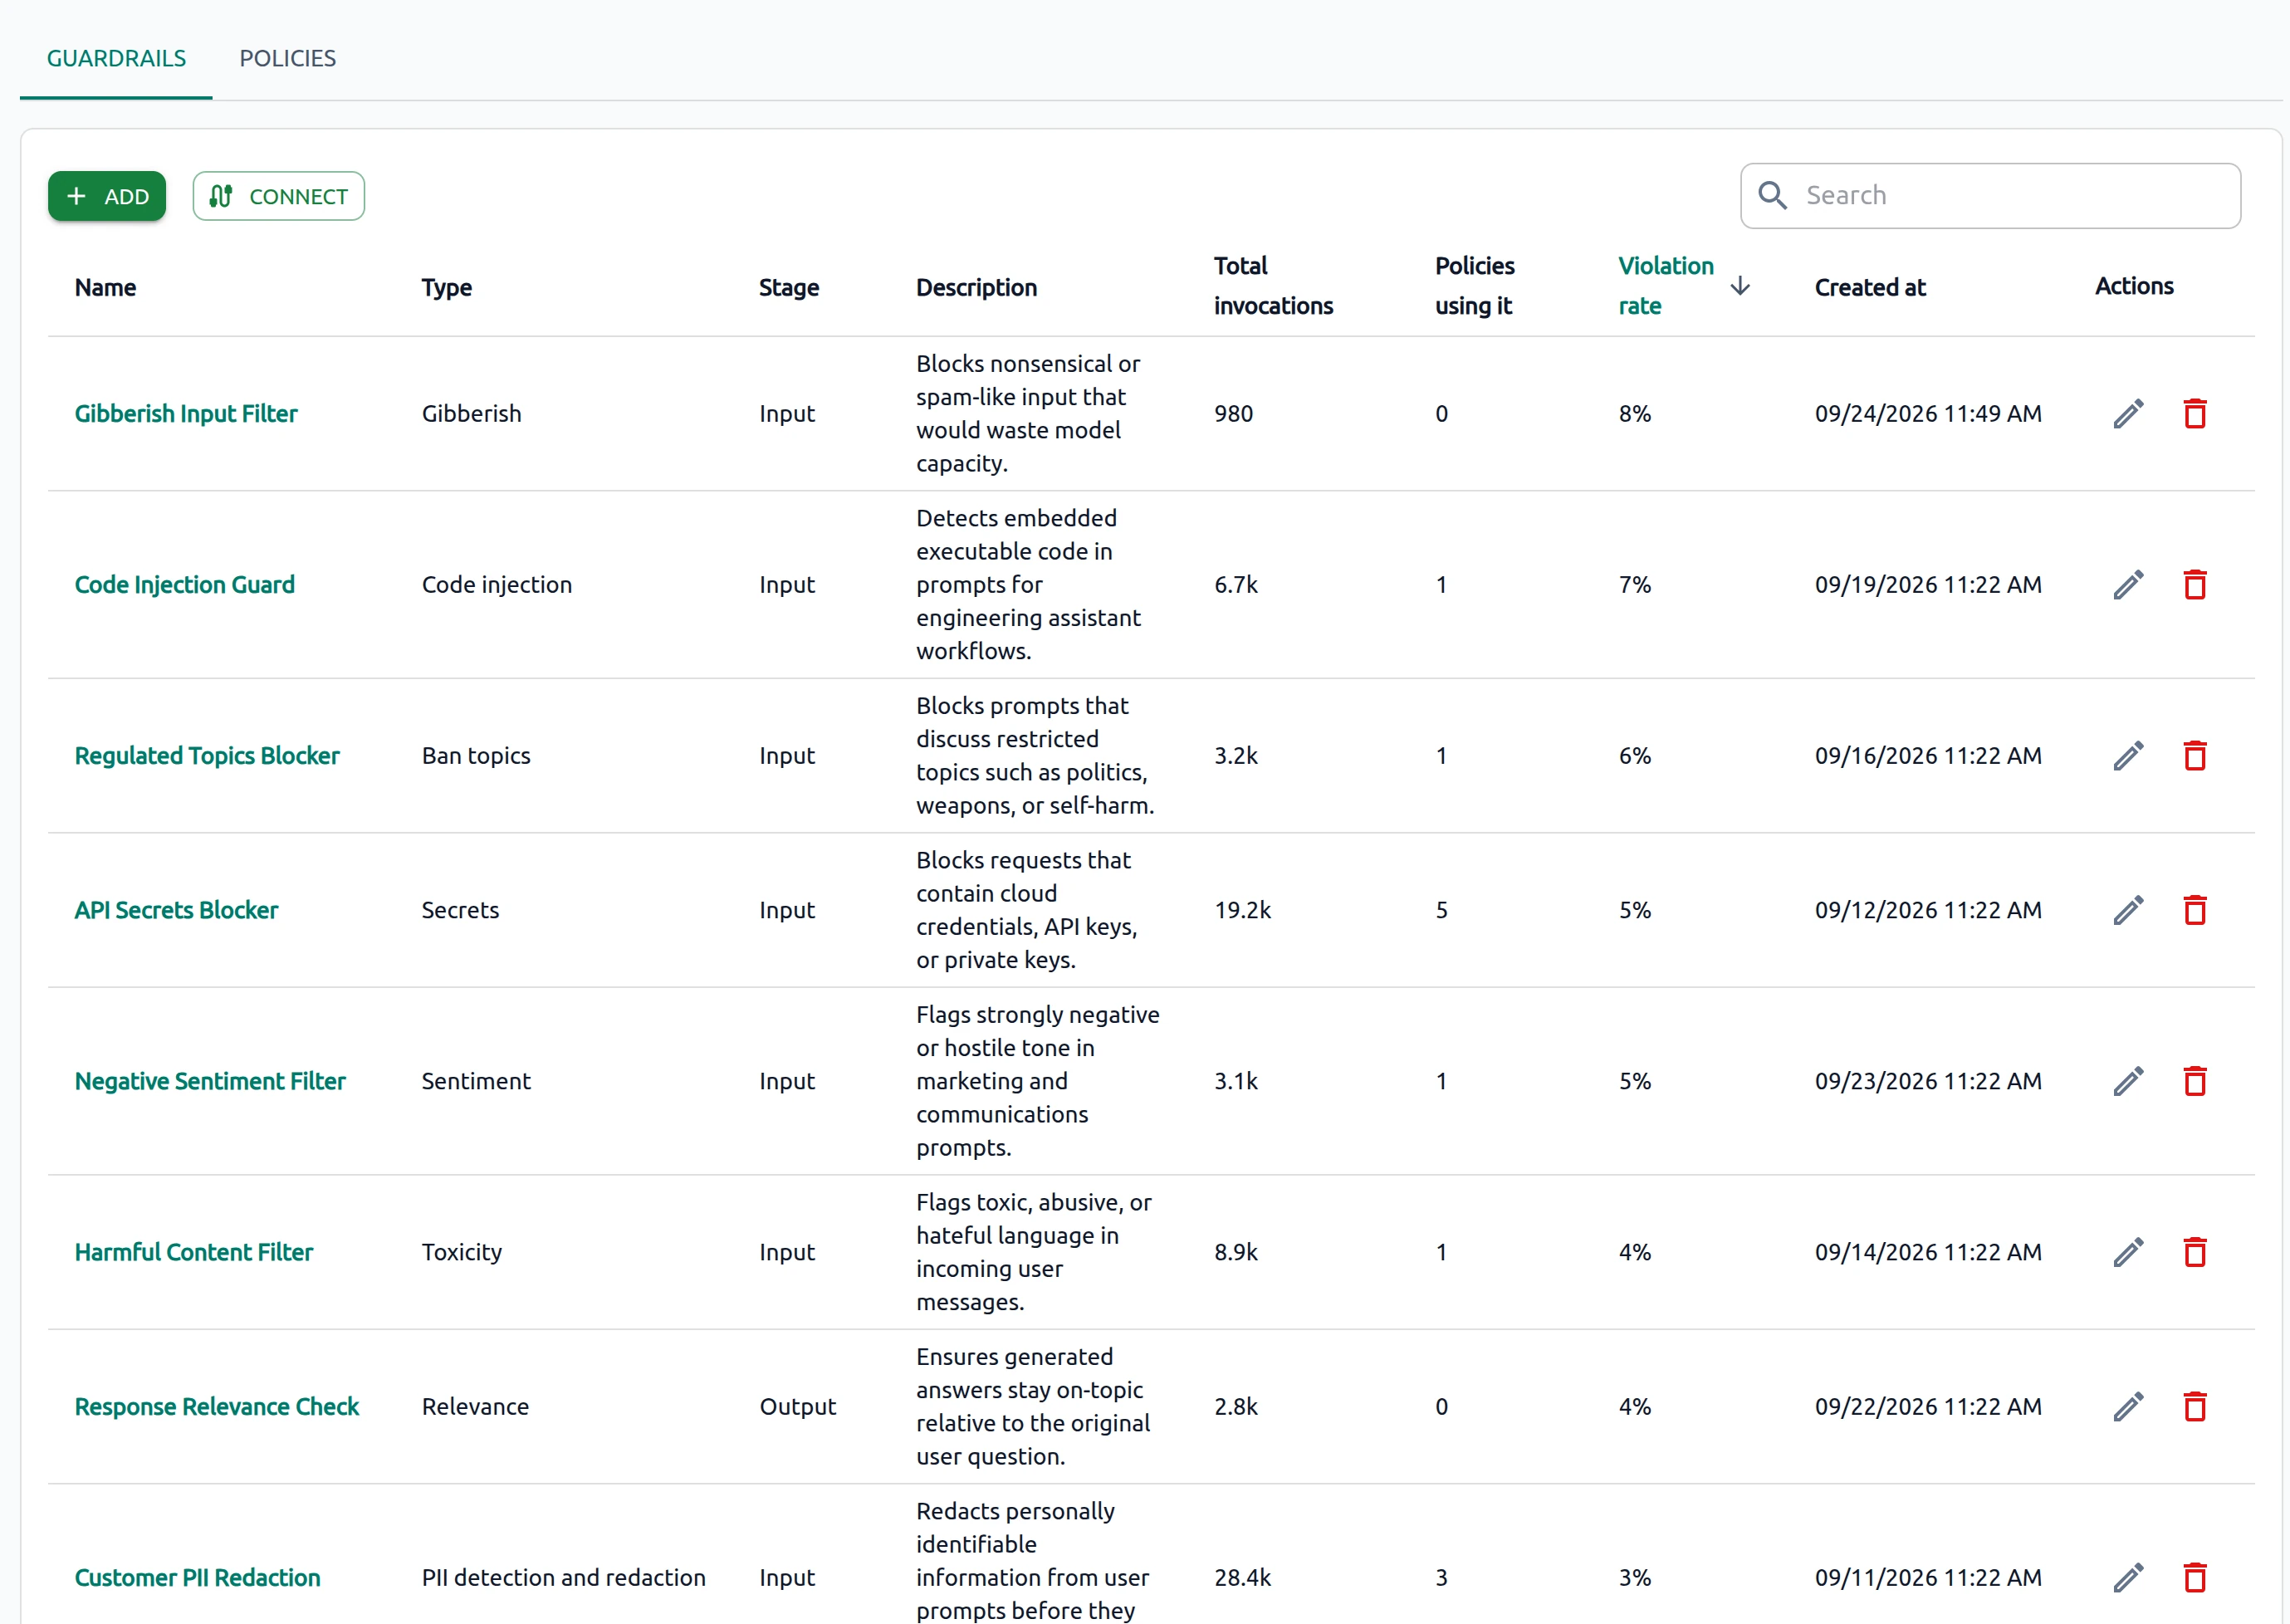Delete the Regulated Topics Blocker guardrail
2290x1624 pixels.
coord(2195,755)
